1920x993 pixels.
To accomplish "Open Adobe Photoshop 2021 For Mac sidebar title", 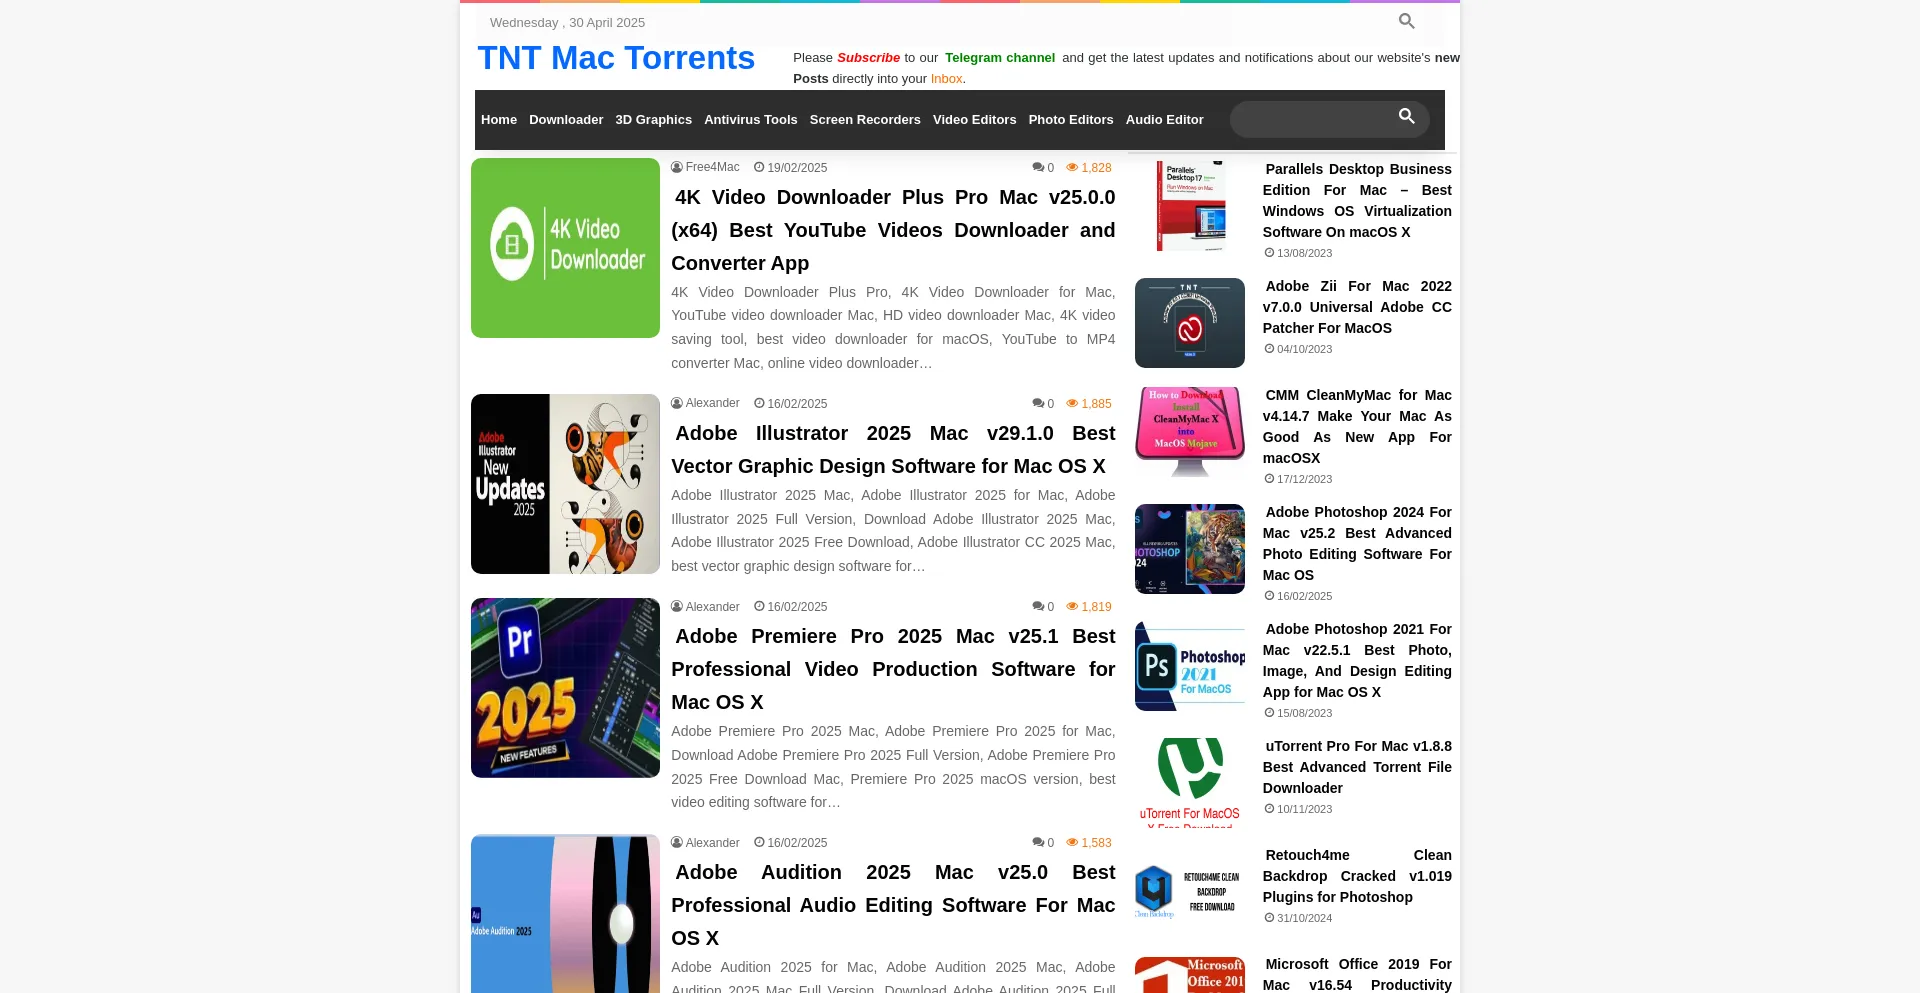I will pos(1357,660).
